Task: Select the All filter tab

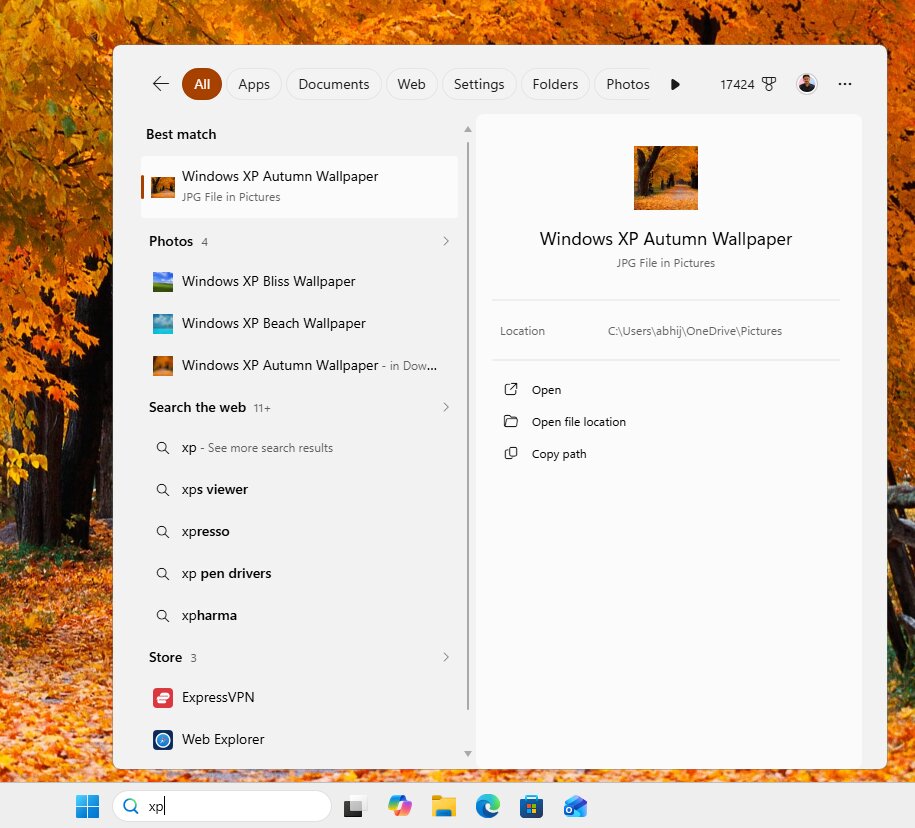Action: (202, 84)
